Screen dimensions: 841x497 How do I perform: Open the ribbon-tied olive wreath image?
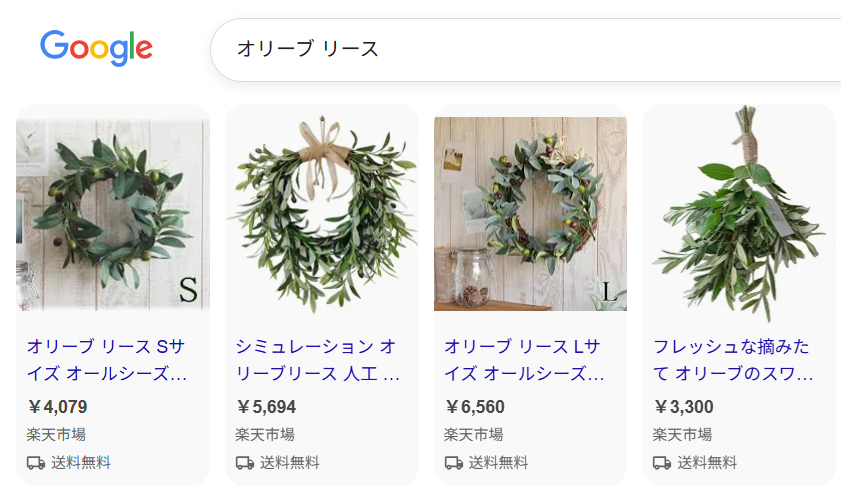pyautogui.click(x=322, y=214)
